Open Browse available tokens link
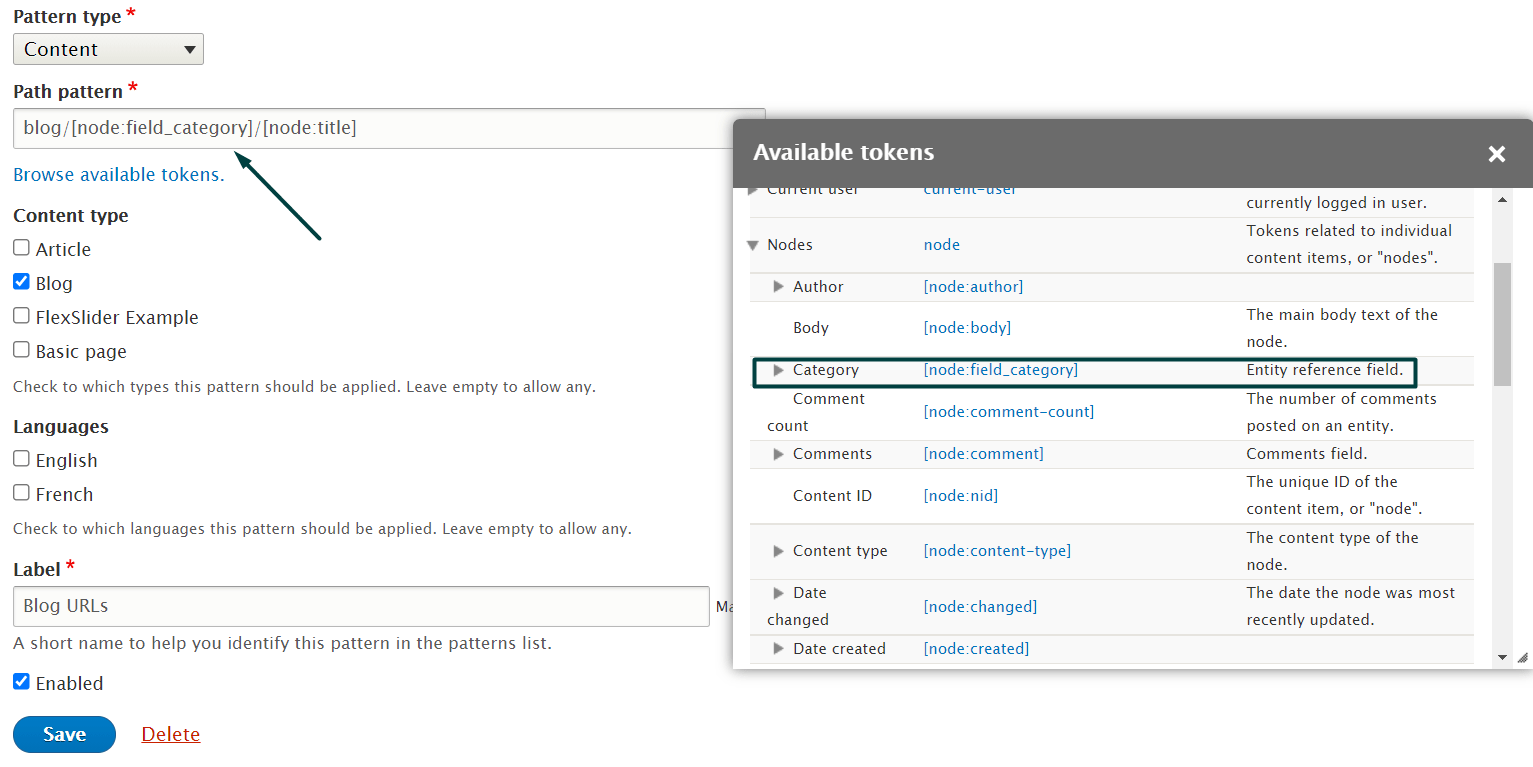This screenshot has height=767, width=1533. point(118,174)
